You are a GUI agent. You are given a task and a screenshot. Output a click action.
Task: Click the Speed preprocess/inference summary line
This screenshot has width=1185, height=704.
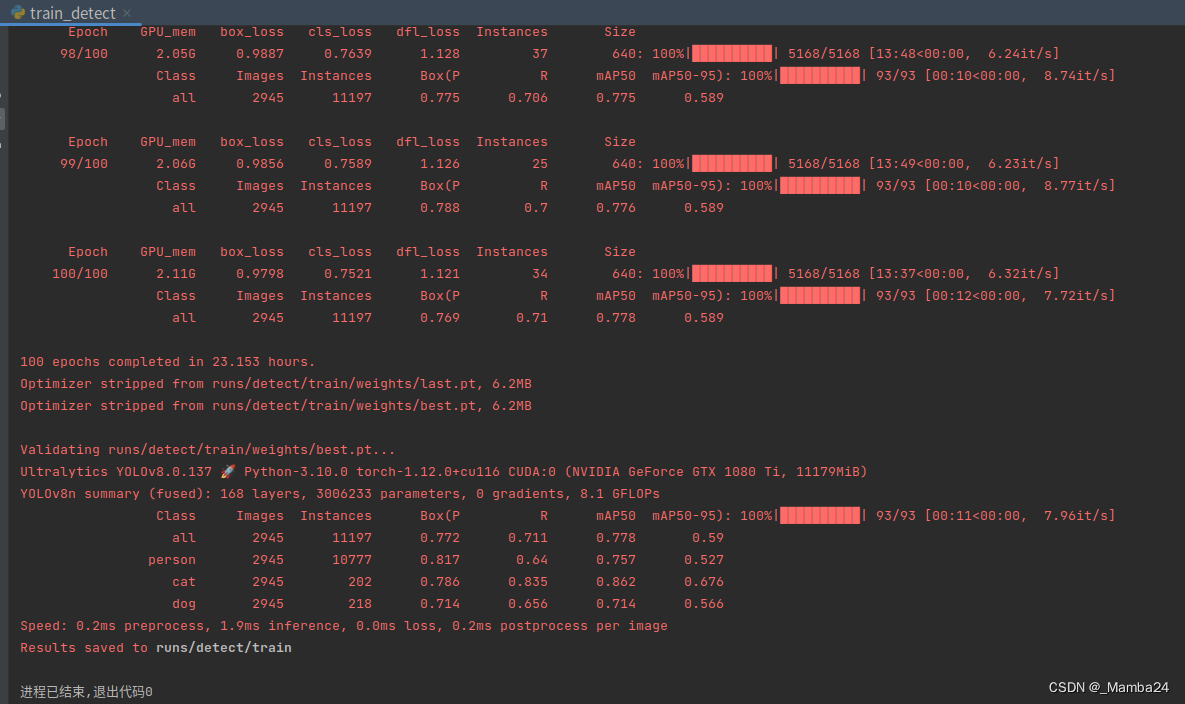pos(344,625)
